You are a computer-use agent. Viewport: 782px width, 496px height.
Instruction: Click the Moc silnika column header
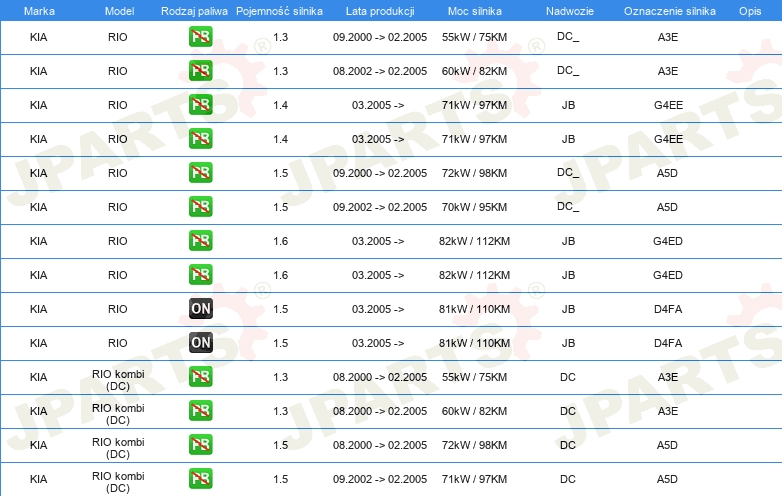click(x=475, y=11)
